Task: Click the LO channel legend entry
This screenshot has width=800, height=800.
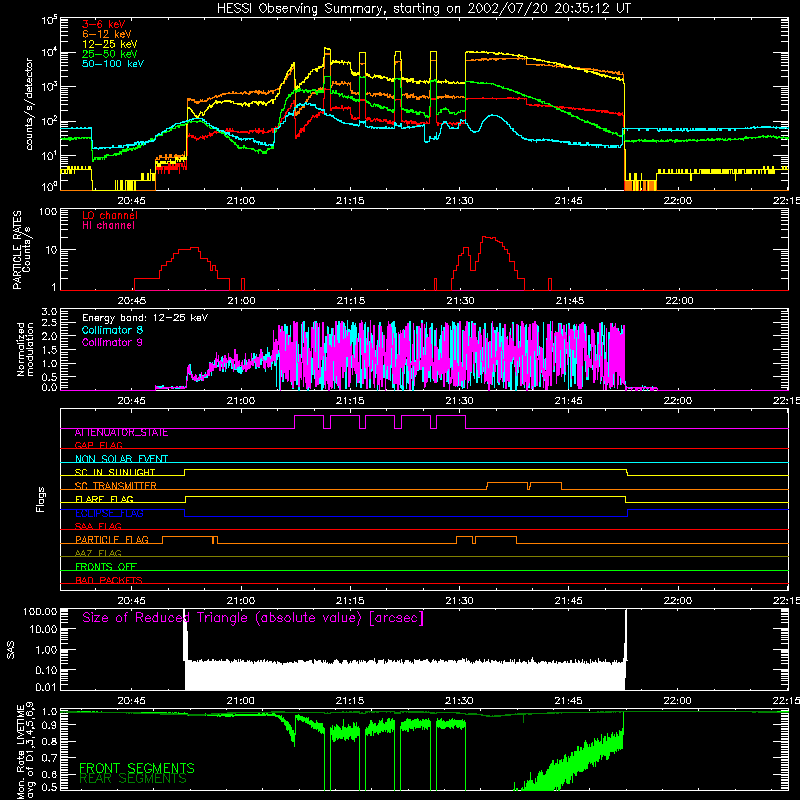Action: (x=110, y=215)
